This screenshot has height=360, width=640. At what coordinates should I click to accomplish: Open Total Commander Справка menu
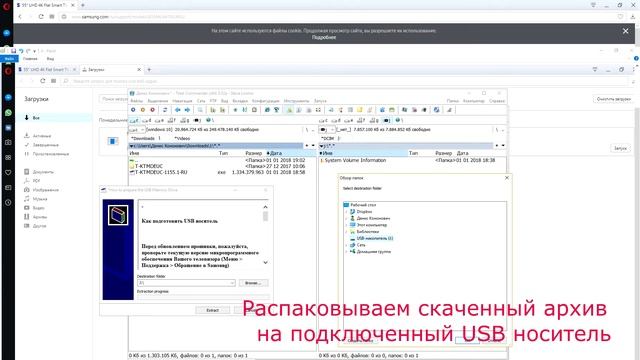(x=497, y=101)
